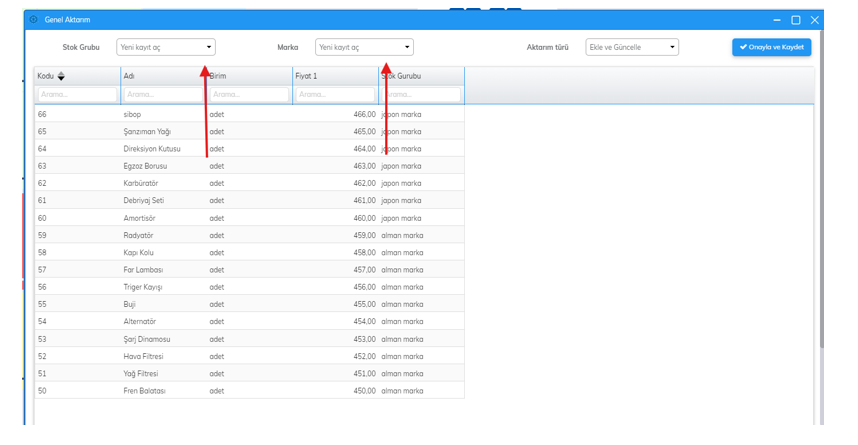Expand the Marka dropdown list
Viewport: 858px width, 445px height.
[x=364, y=47]
